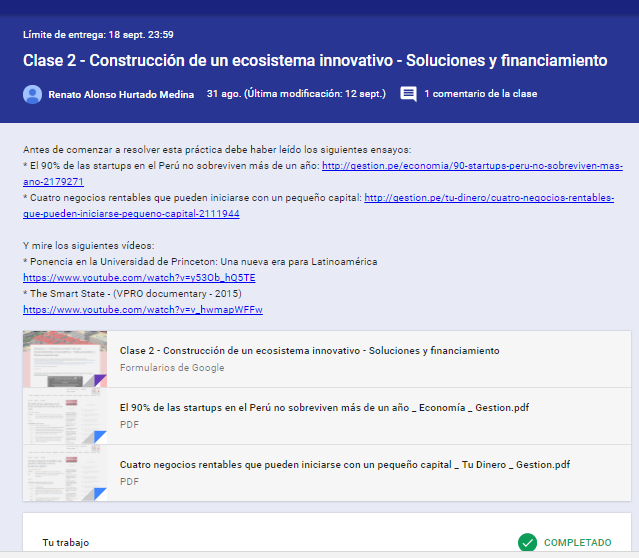Click author name Renato Alonso Hurtado Medina
The height and width of the screenshot is (558, 639).
tap(121, 94)
